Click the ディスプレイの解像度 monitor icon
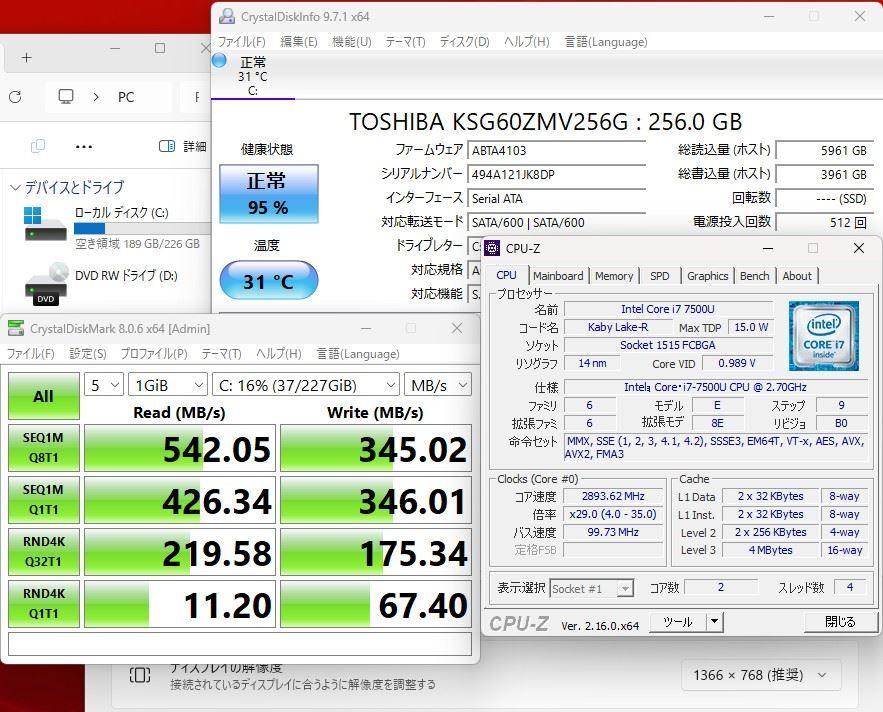This screenshot has height=712, width=883. 140,676
